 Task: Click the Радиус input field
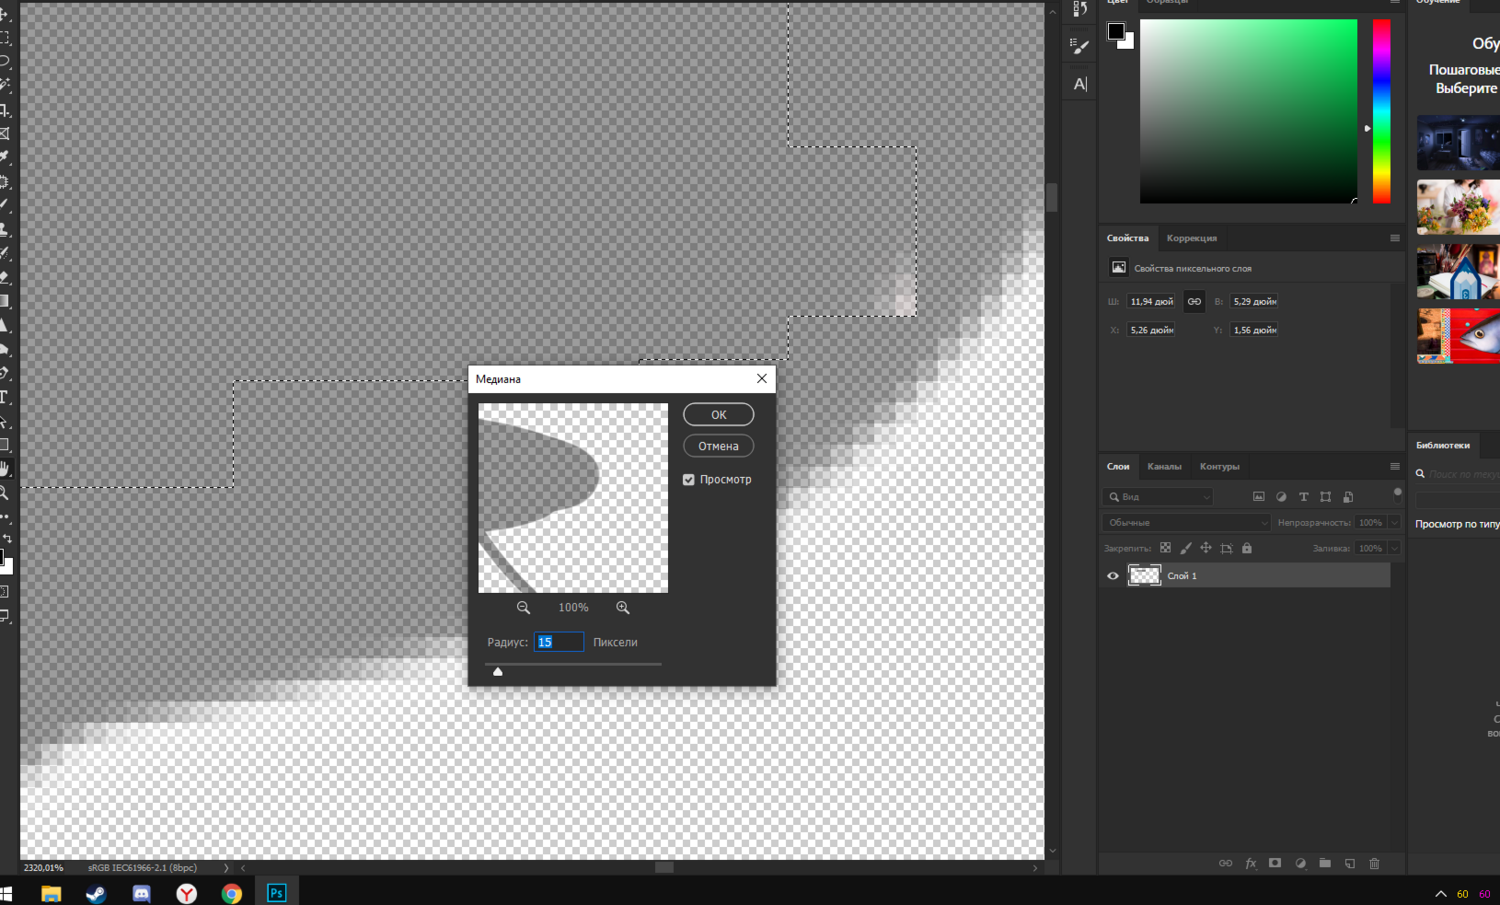tap(558, 642)
